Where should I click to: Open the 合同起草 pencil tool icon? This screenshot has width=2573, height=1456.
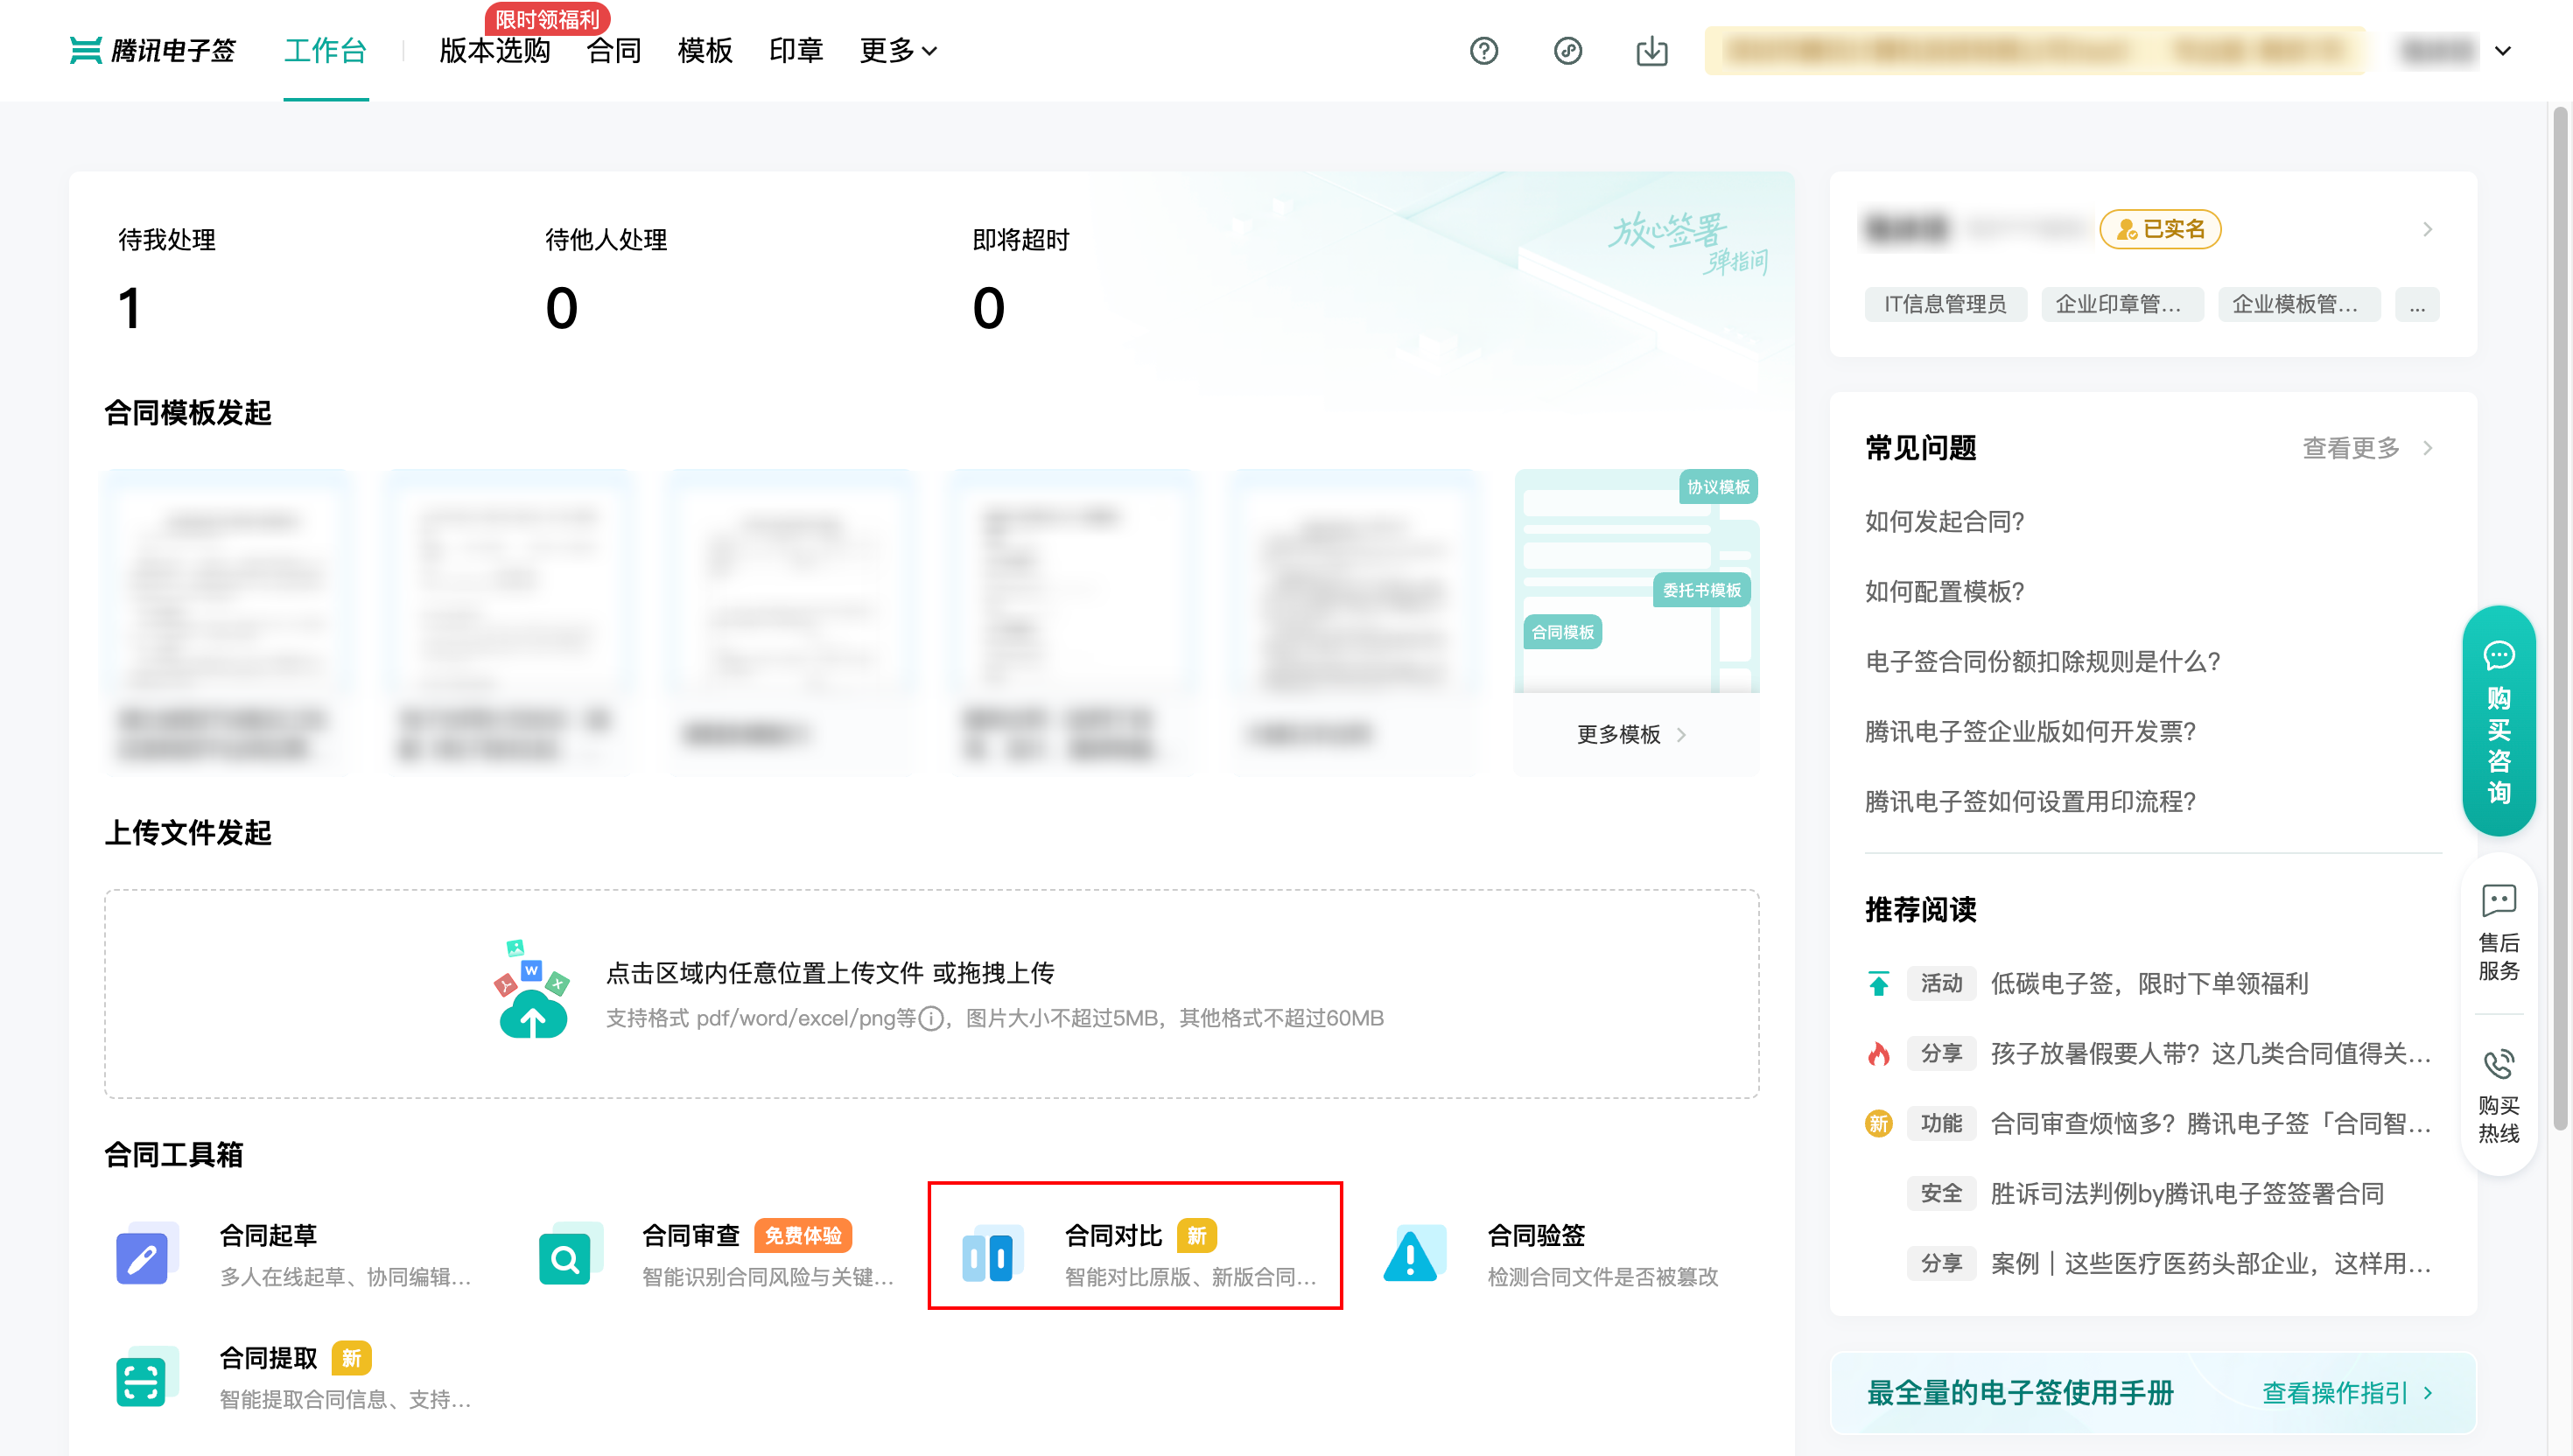[142, 1256]
